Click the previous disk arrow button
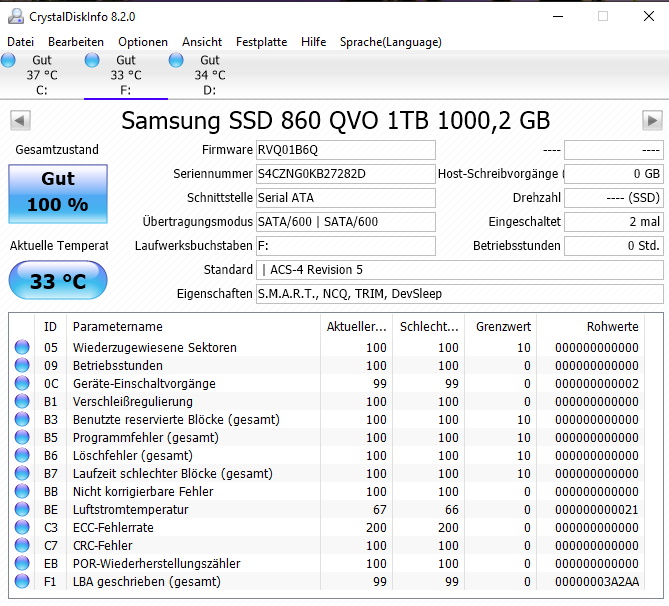The width and height of the screenshot is (669, 606). coord(20,120)
